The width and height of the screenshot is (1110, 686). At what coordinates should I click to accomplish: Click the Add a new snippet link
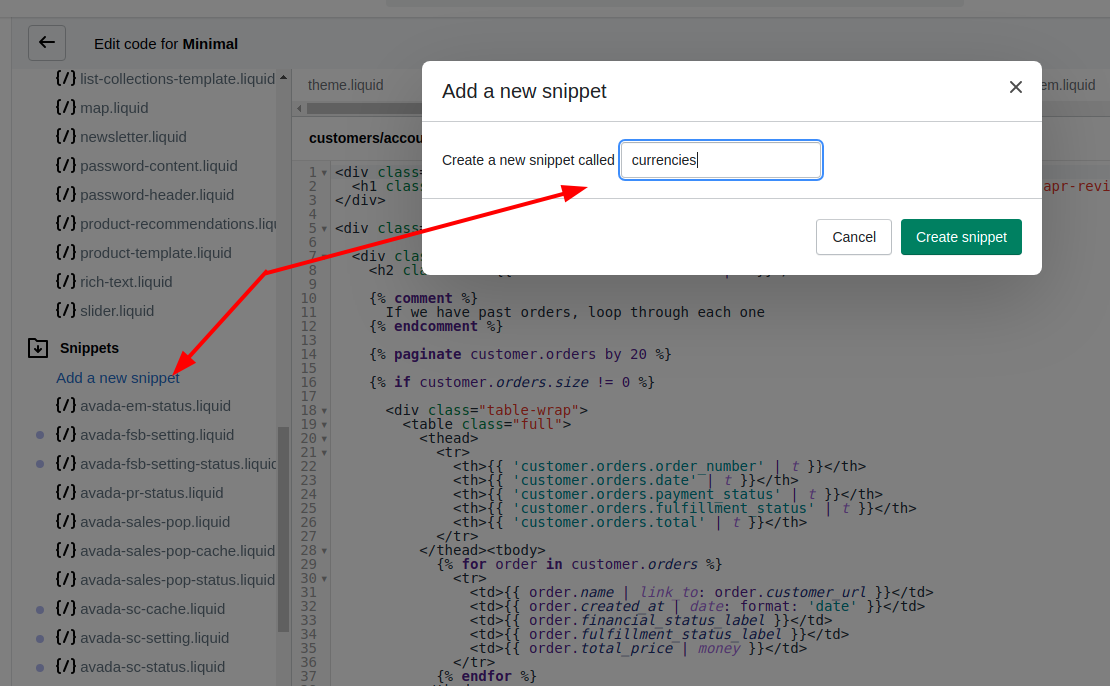[x=118, y=377]
